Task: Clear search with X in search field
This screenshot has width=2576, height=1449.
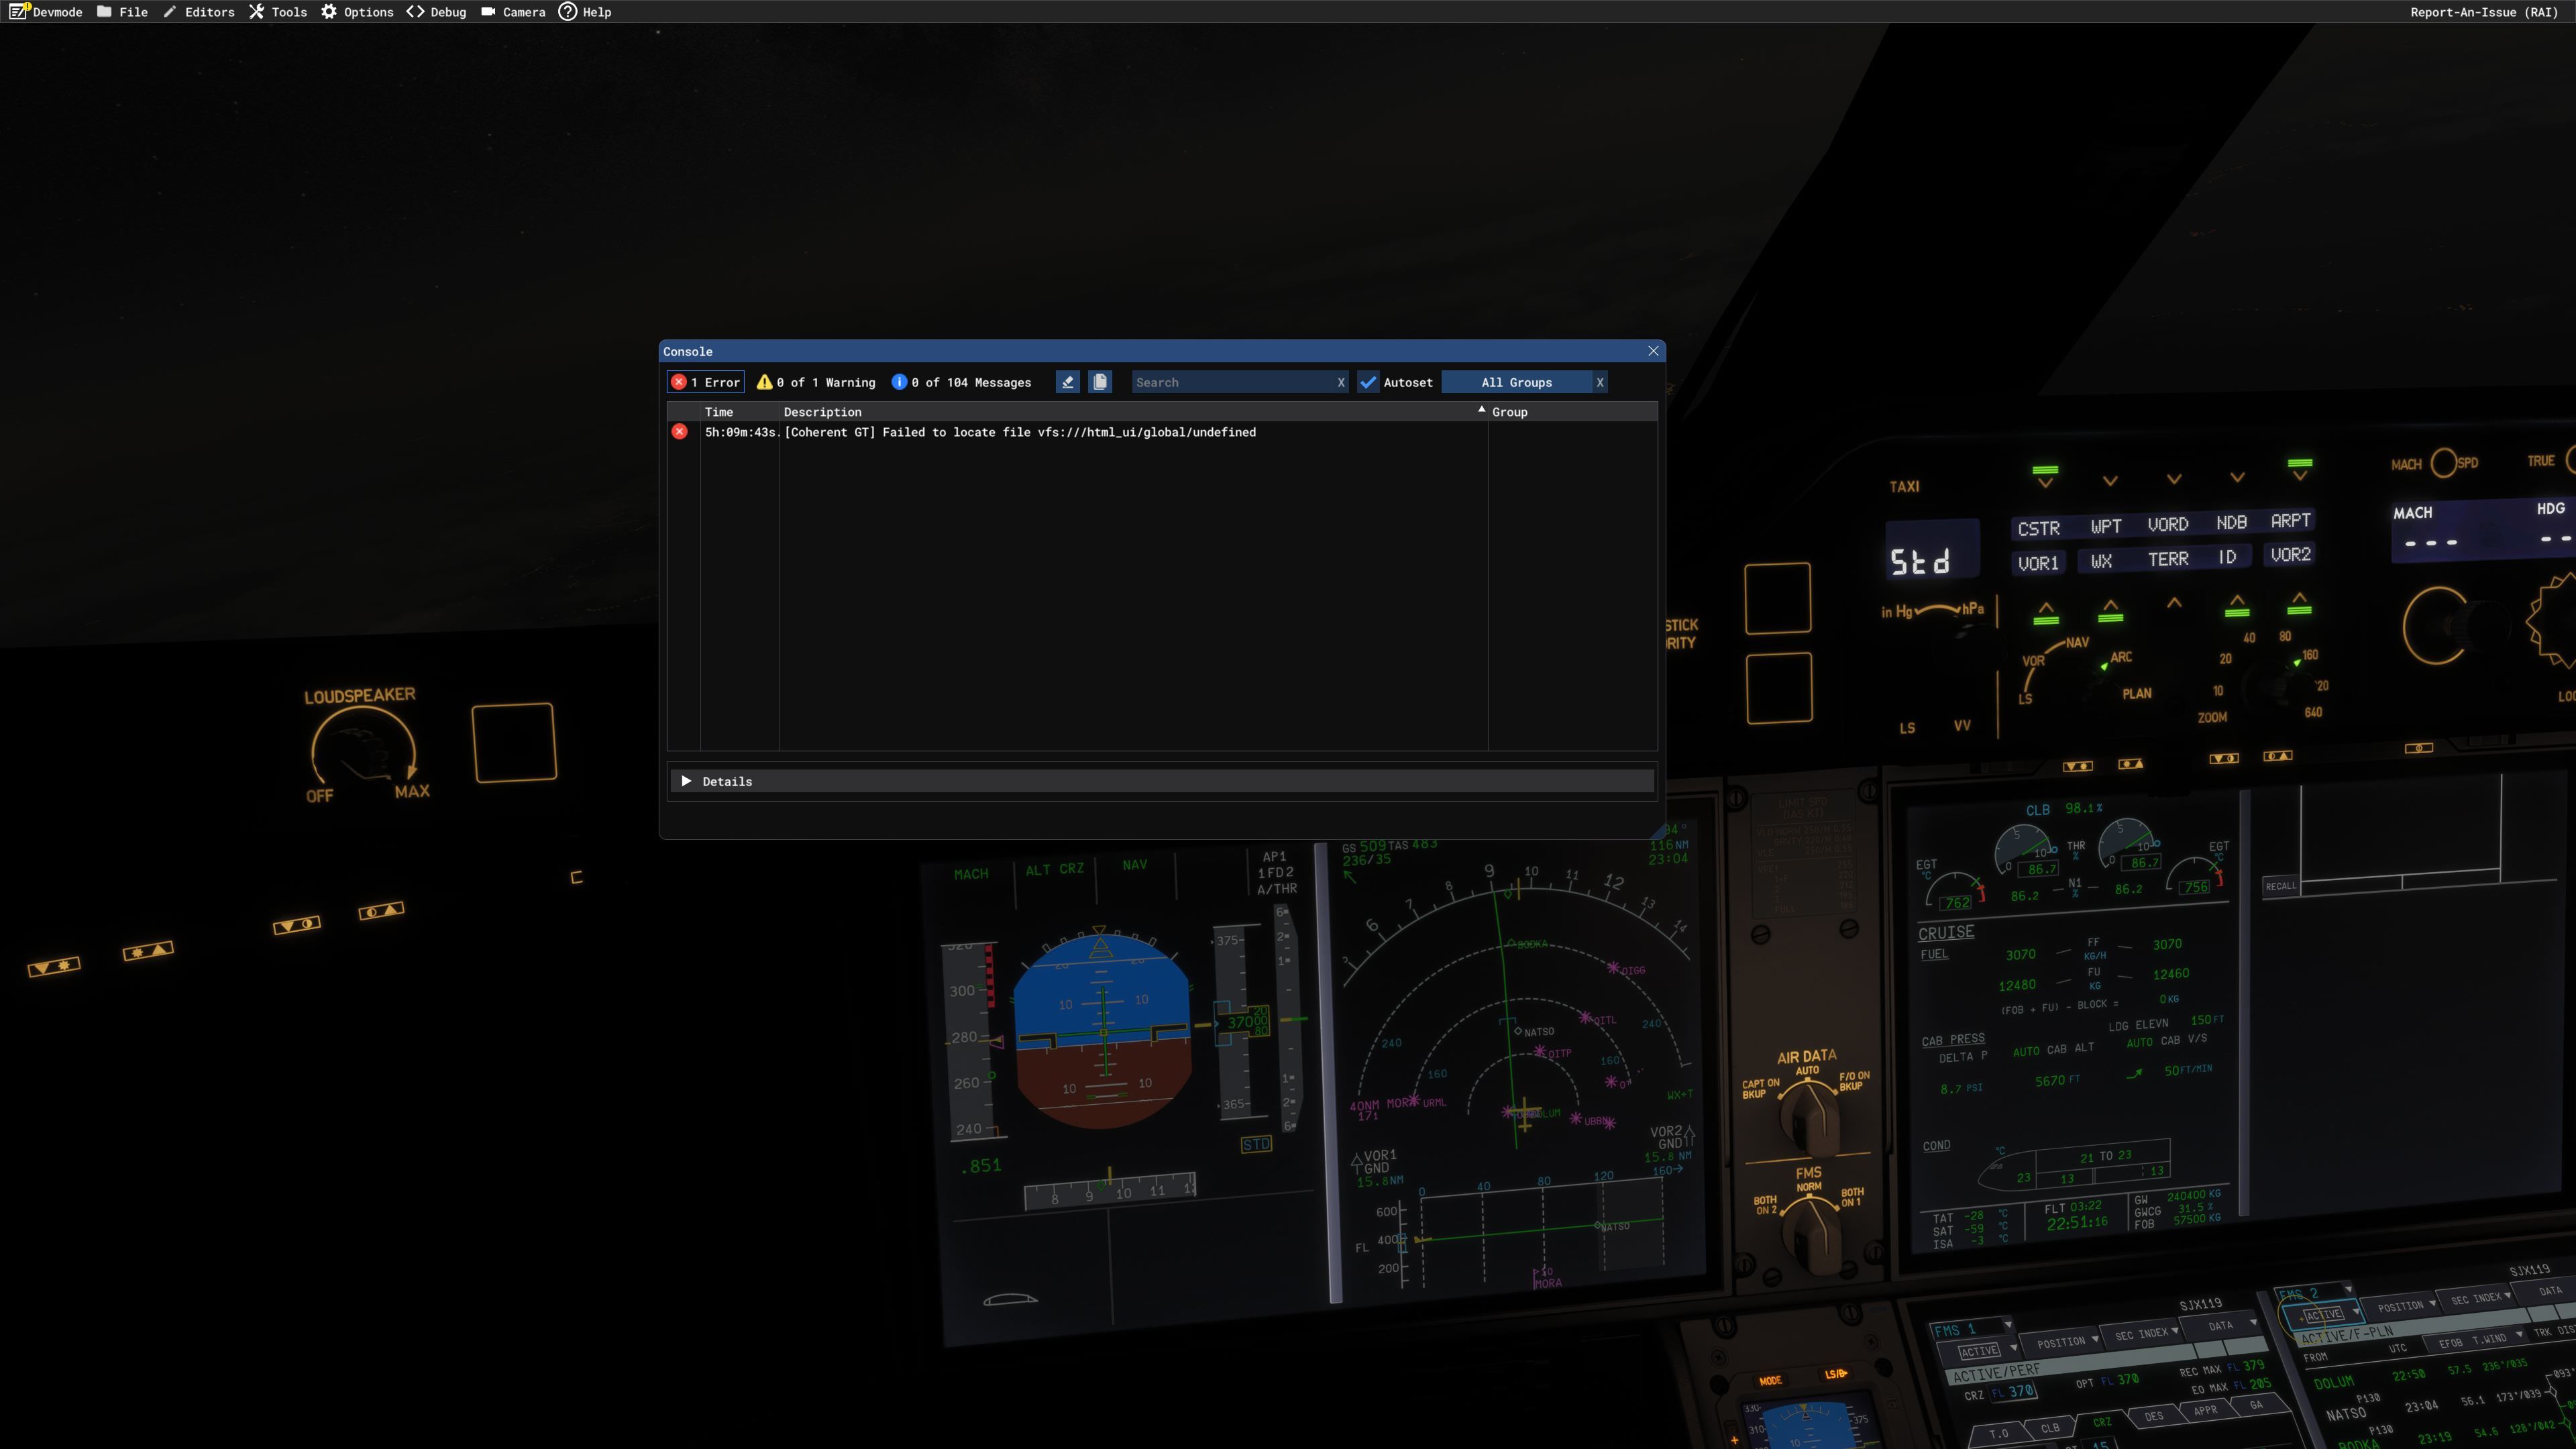Action: point(1341,382)
